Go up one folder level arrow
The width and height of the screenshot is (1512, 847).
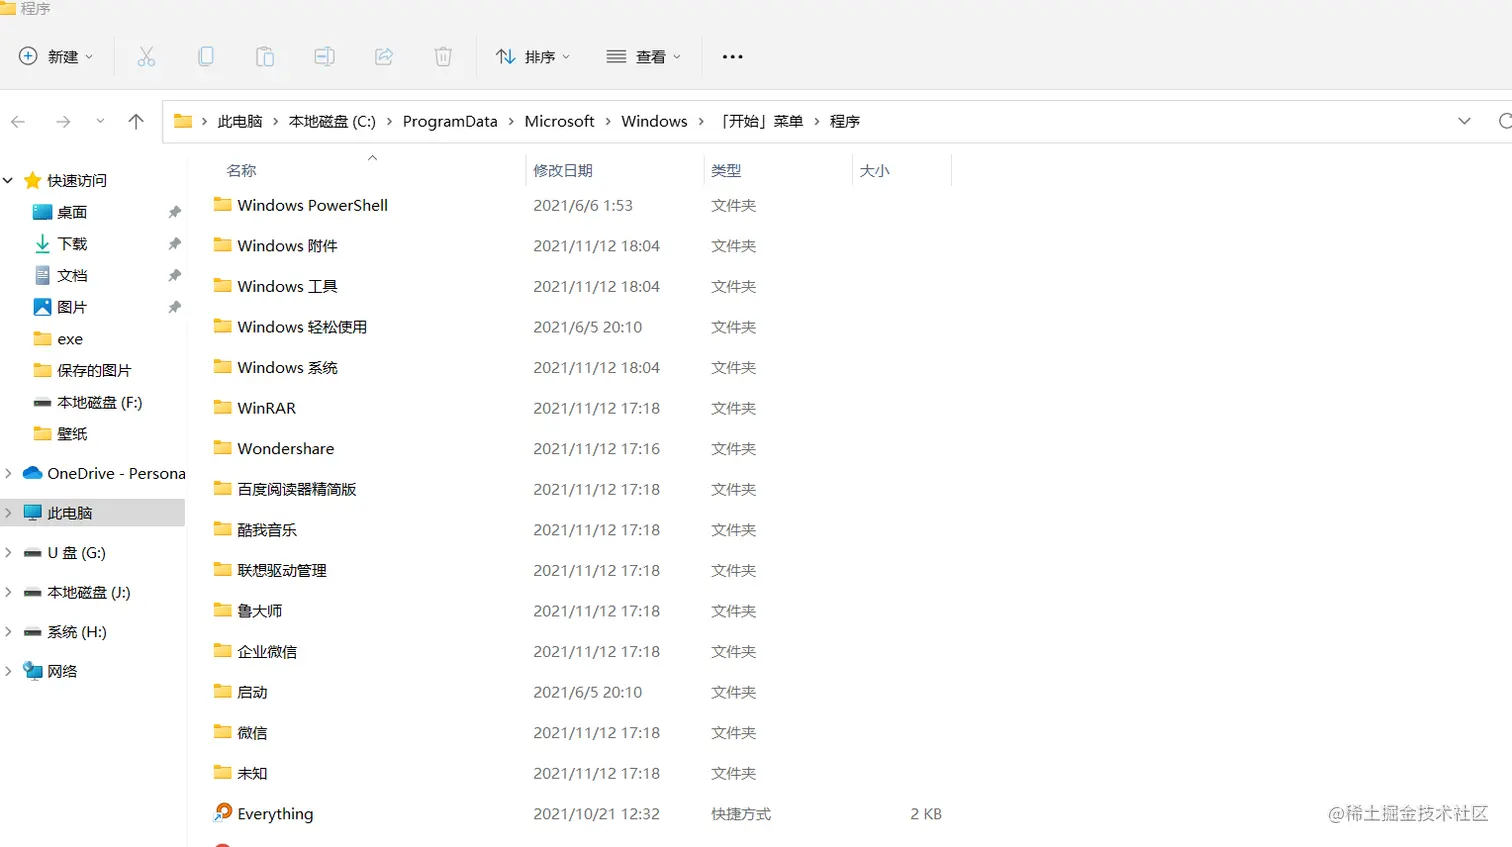click(136, 121)
